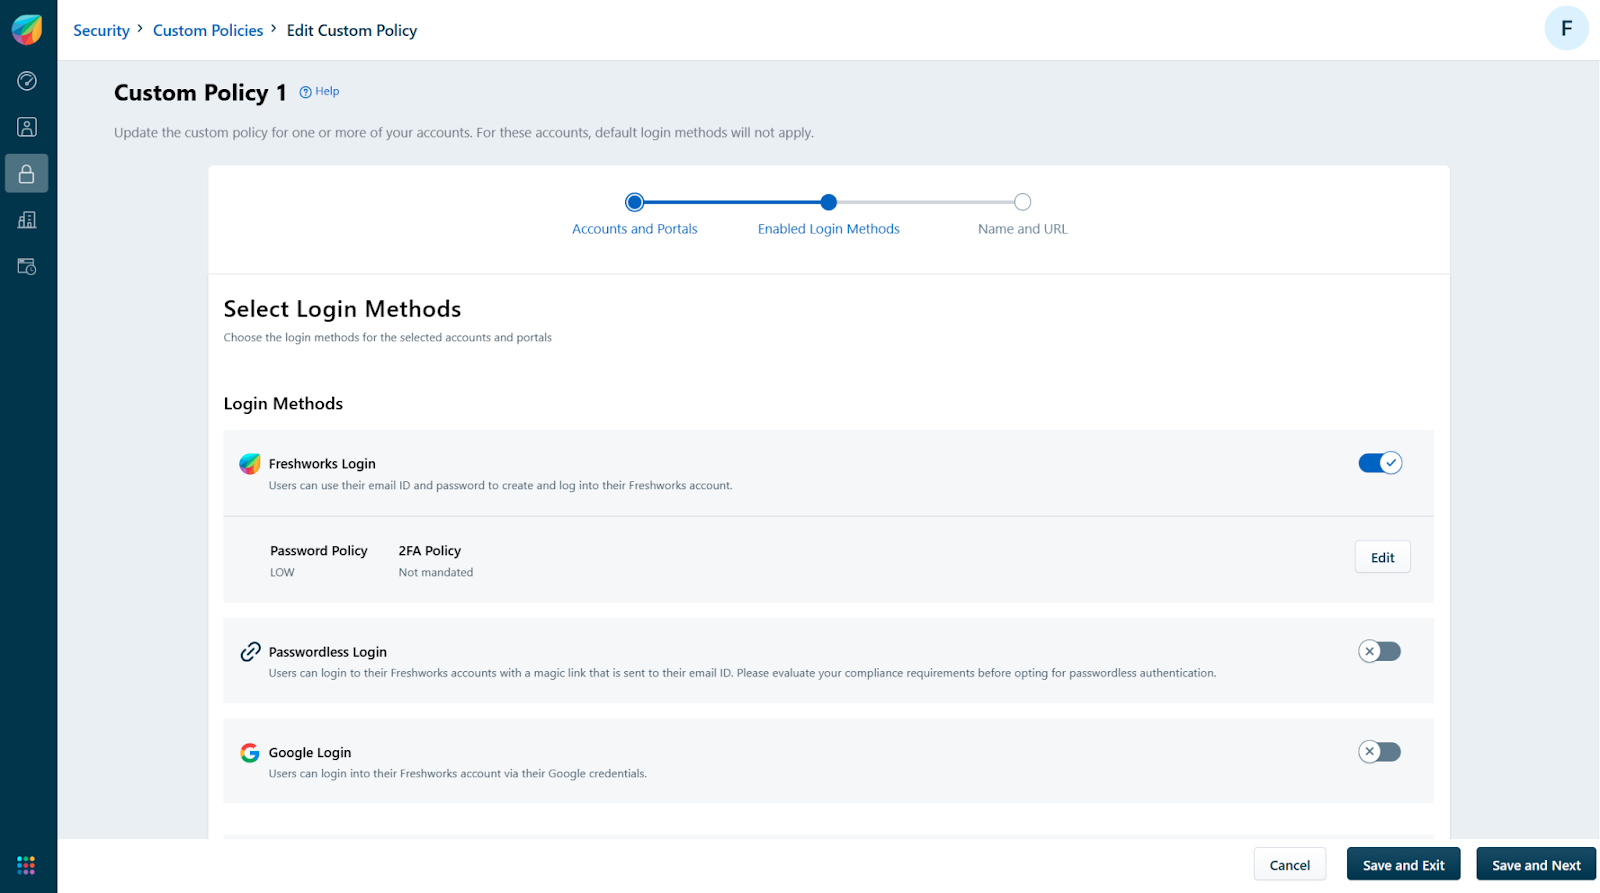
Task: Click the Cancel button
Action: tap(1290, 865)
